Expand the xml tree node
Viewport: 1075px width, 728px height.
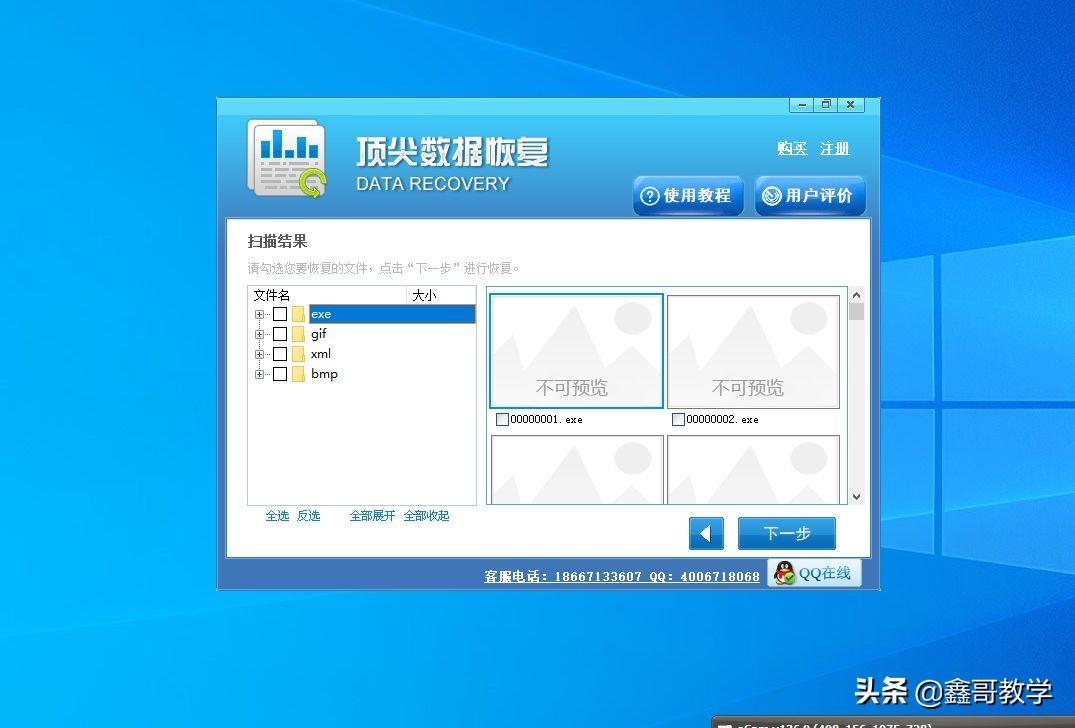259,354
